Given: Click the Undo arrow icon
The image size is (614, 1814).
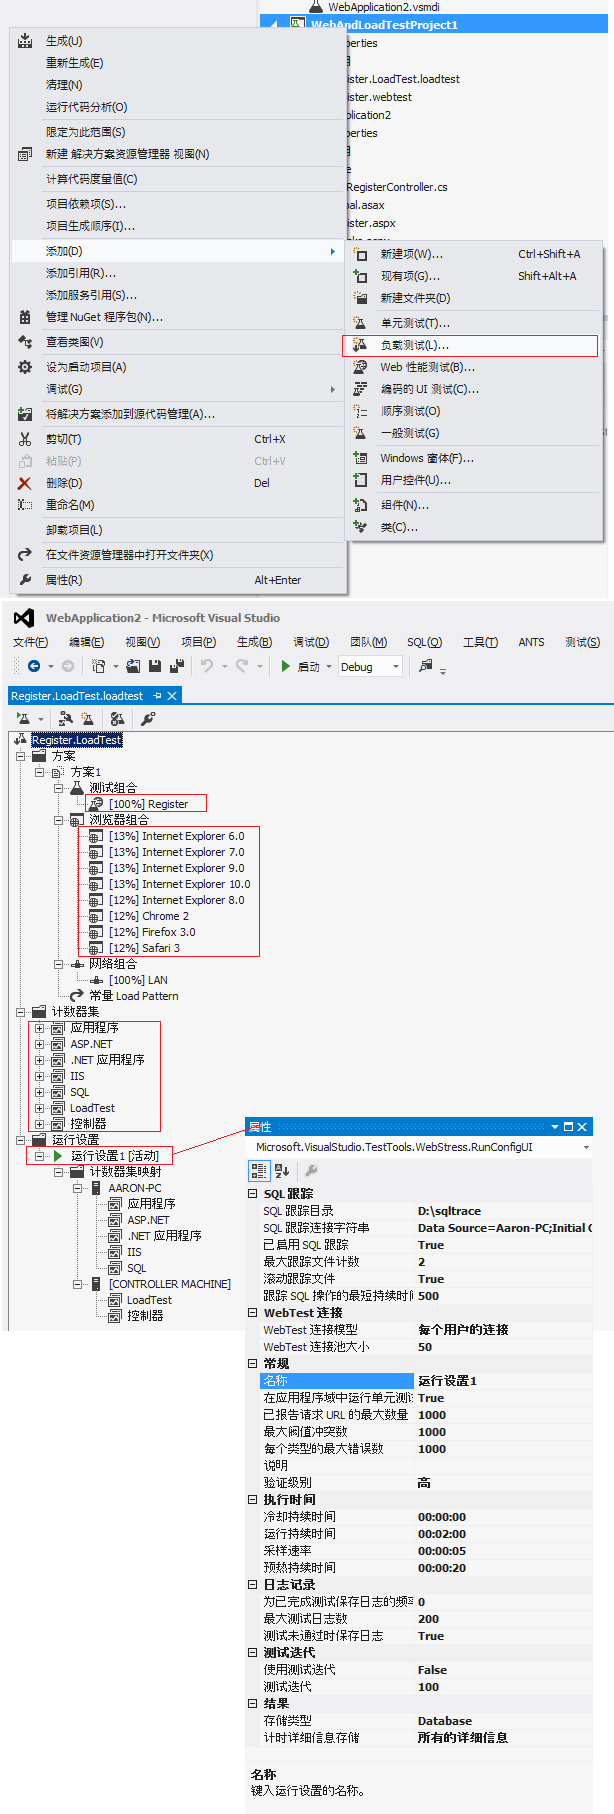Looking at the screenshot, I should point(207,666).
